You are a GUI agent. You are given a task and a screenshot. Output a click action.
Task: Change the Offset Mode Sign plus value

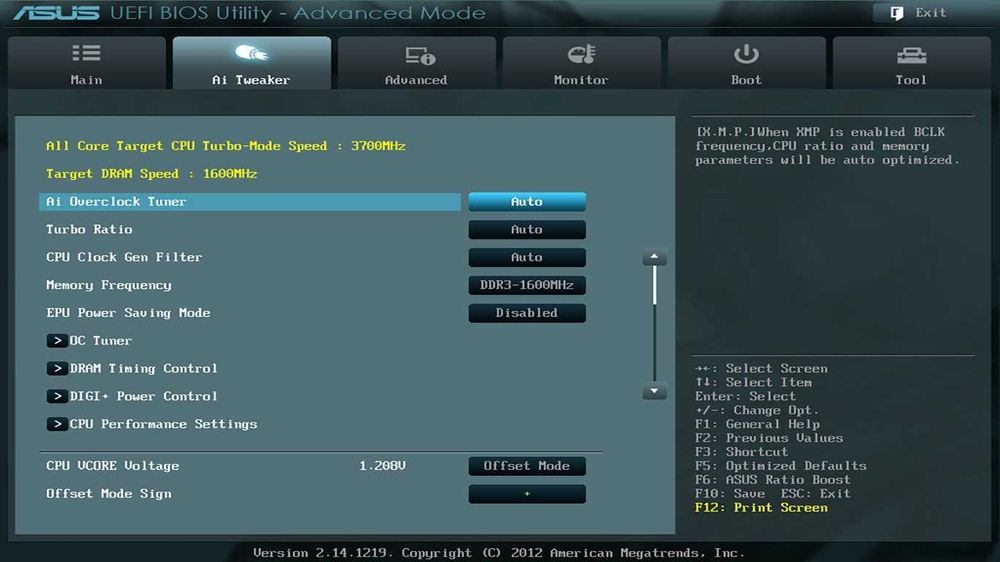[x=527, y=494]
